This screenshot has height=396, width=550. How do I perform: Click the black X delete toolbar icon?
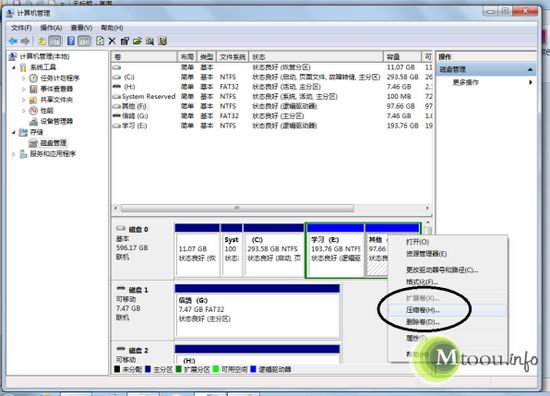click(x=112, y=41)
